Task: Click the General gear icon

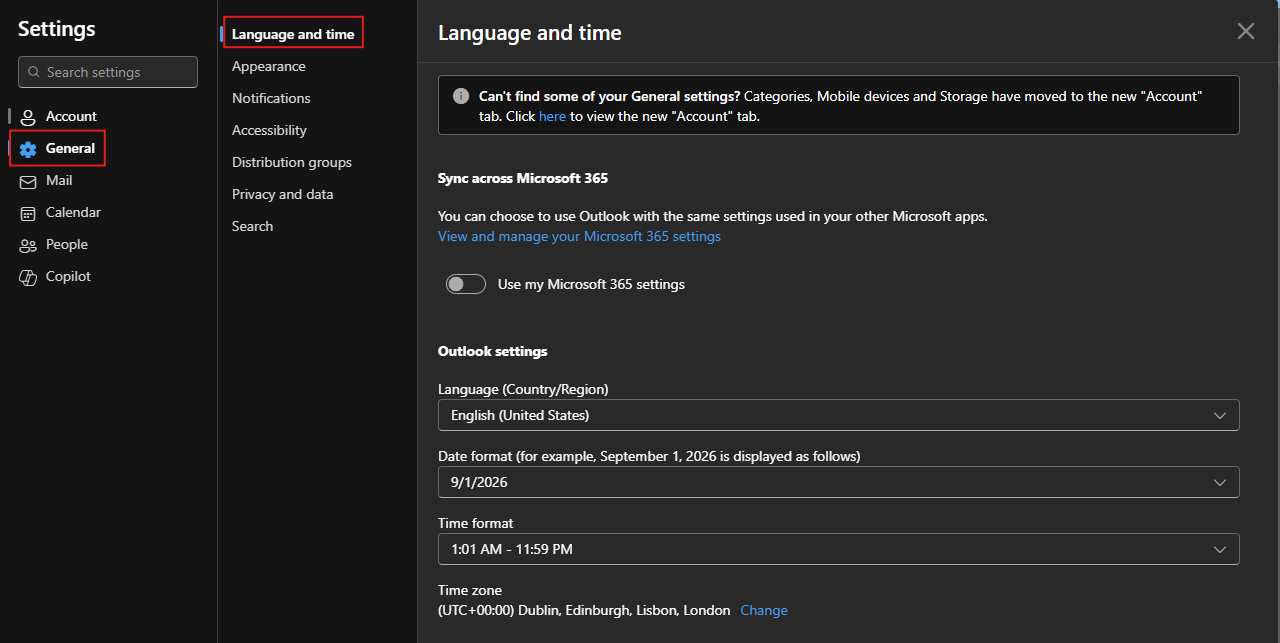Action: click(x=28, y=149)
